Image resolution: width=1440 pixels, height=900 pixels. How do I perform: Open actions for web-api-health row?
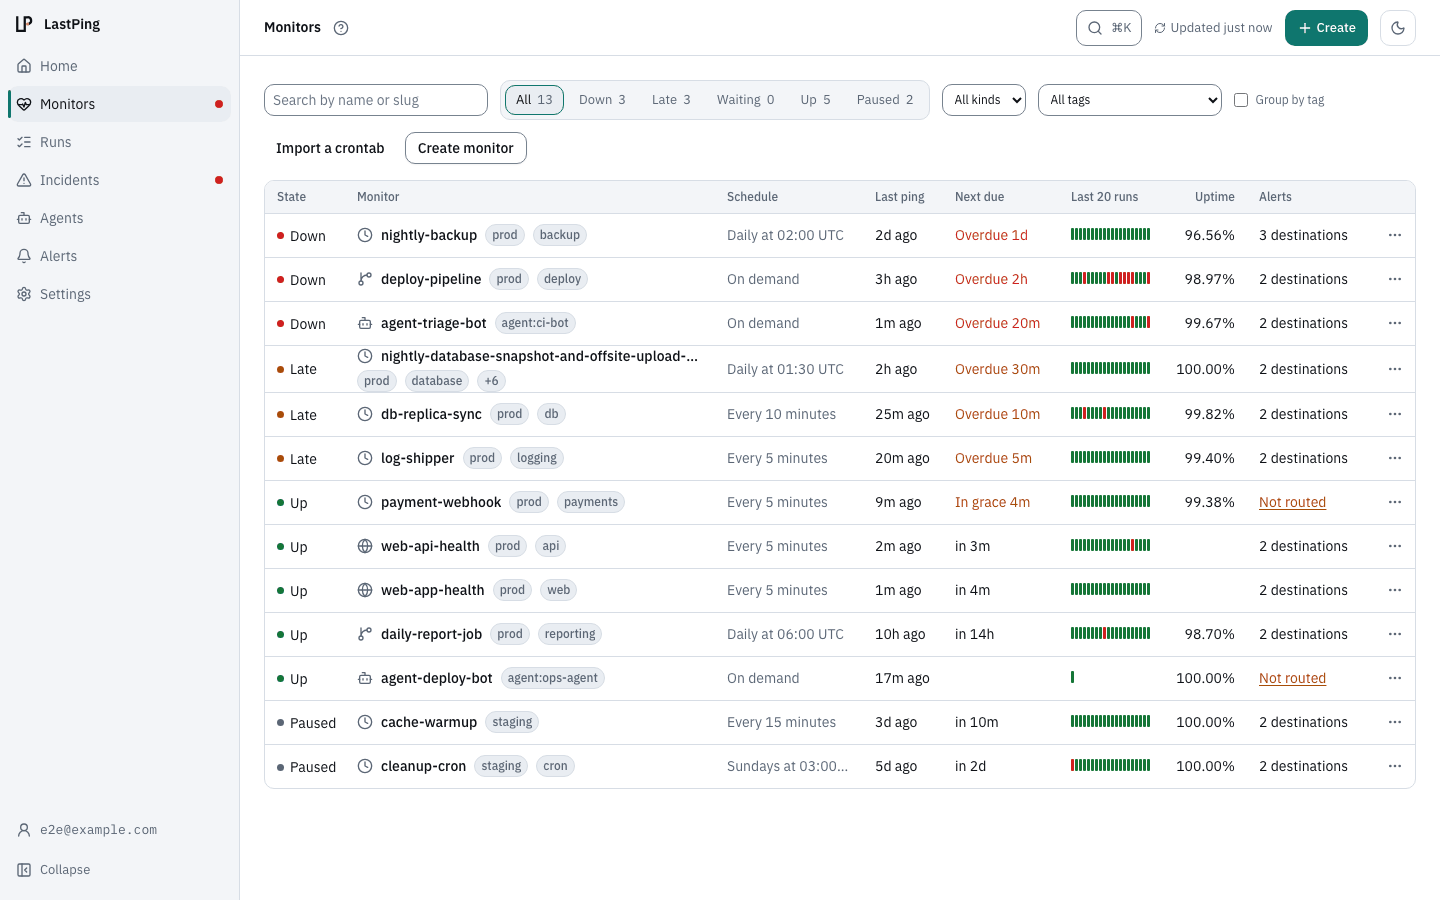(x=1395, y=546)
